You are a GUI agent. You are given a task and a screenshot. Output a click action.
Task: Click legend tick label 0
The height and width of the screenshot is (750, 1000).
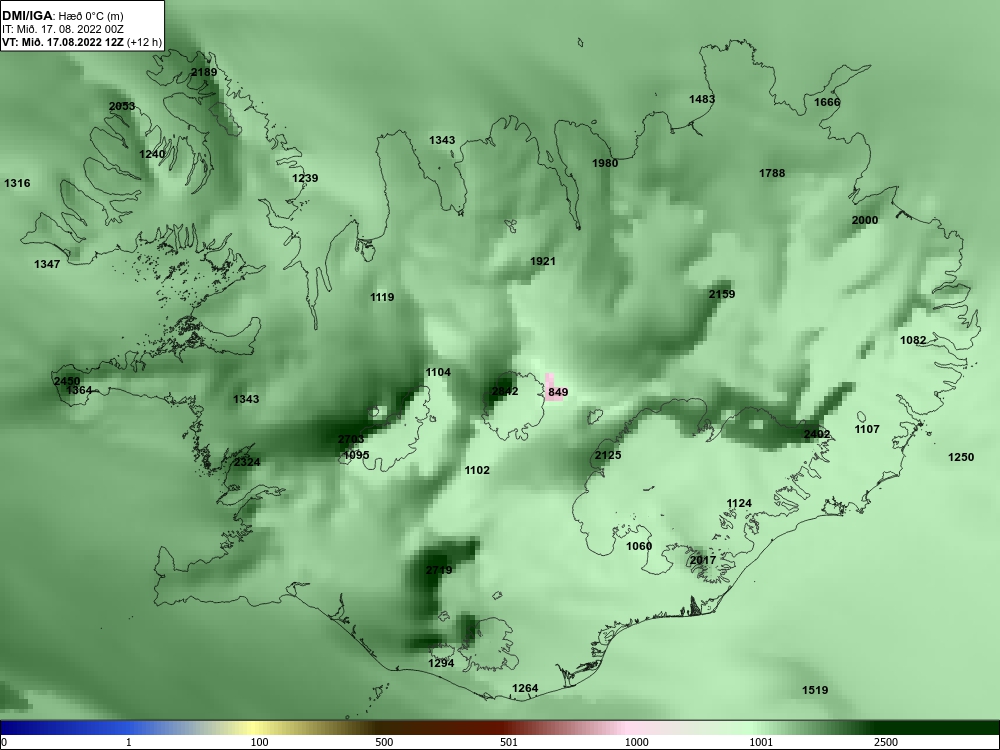click(4, 742)
